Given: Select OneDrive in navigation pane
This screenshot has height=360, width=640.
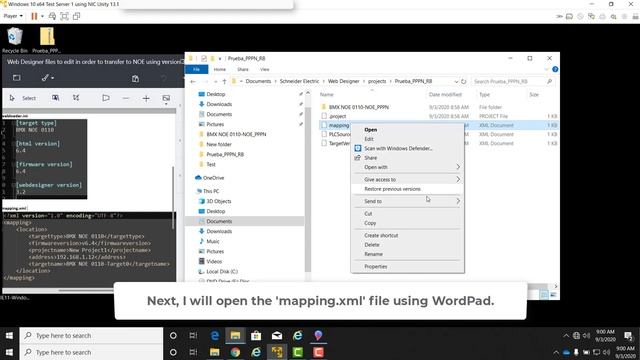Looking at the screenshot, I should point(209,178).
